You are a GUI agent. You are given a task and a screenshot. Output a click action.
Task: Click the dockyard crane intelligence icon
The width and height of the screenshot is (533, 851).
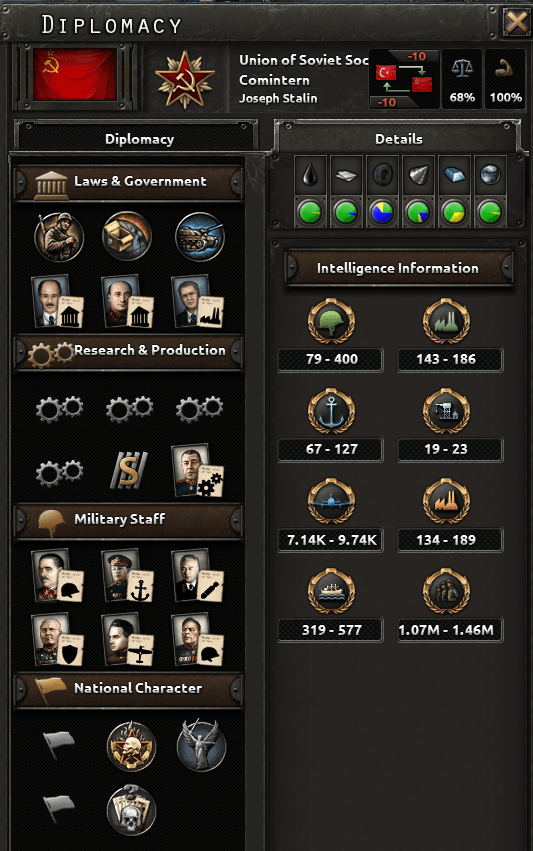point(446,411)
